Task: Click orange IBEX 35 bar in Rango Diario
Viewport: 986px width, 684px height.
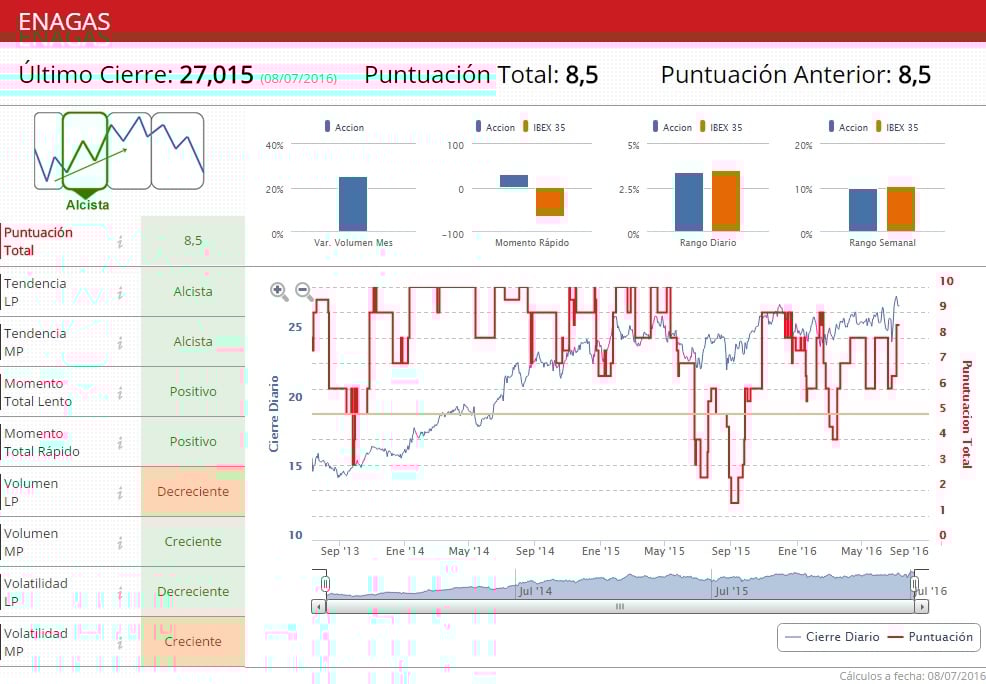Action: (726, 201)
